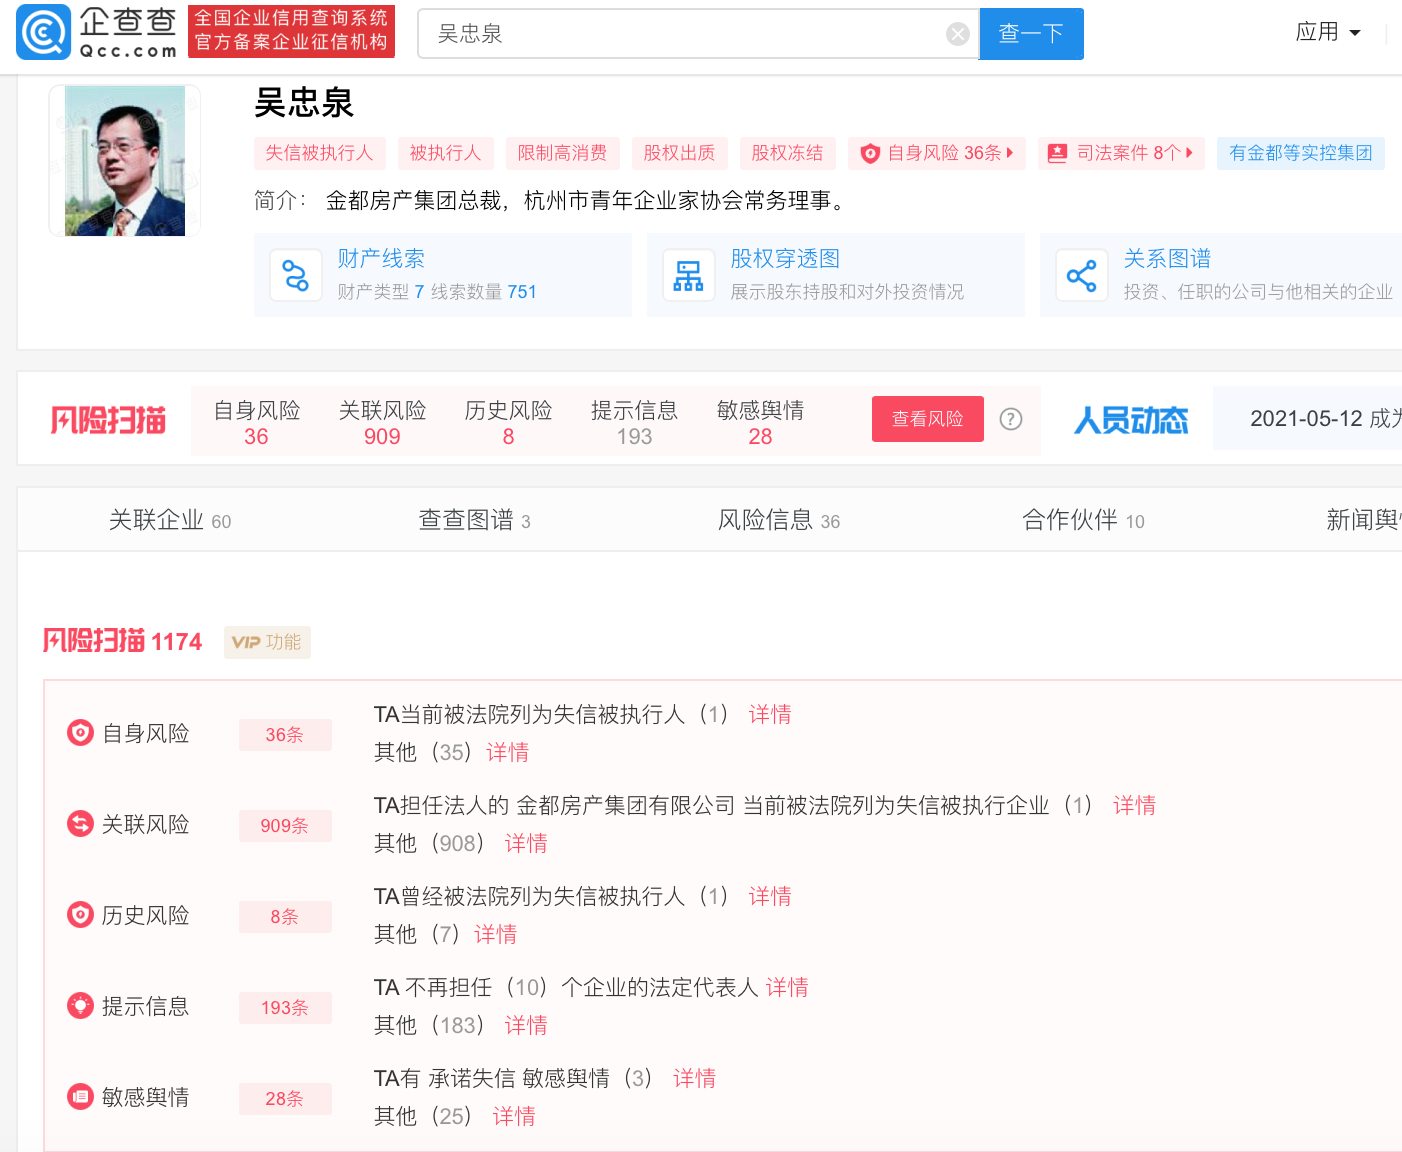Image resolution: width=1402 pixels, height=1152 pixels.
Task: Click the VIP 功能 badge
Action: pyautogui.click(x=267, y=642)
